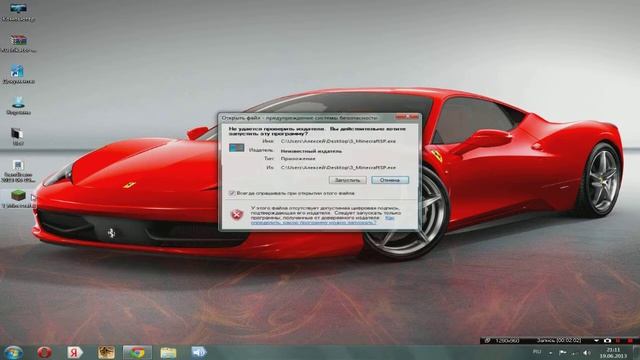Select the Minecraft grass block desktop icon

[x=18, y=199]
